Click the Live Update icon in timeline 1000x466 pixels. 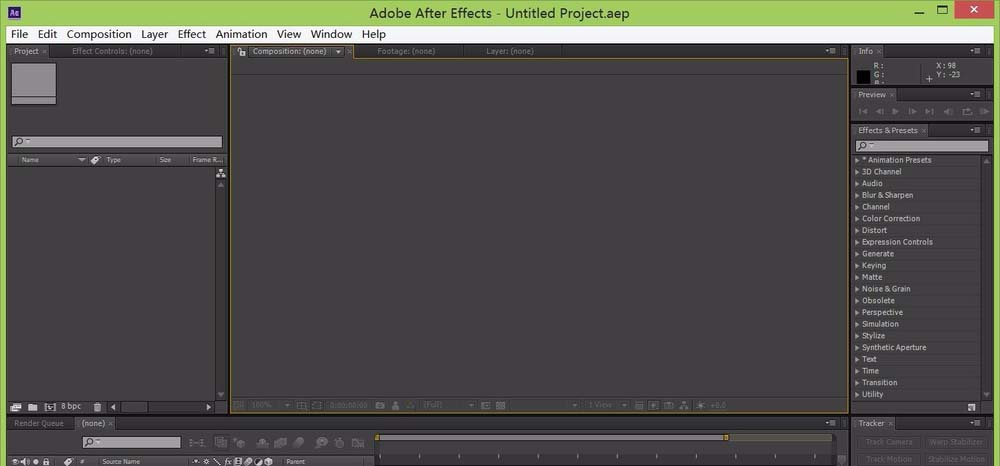point(221,442)
